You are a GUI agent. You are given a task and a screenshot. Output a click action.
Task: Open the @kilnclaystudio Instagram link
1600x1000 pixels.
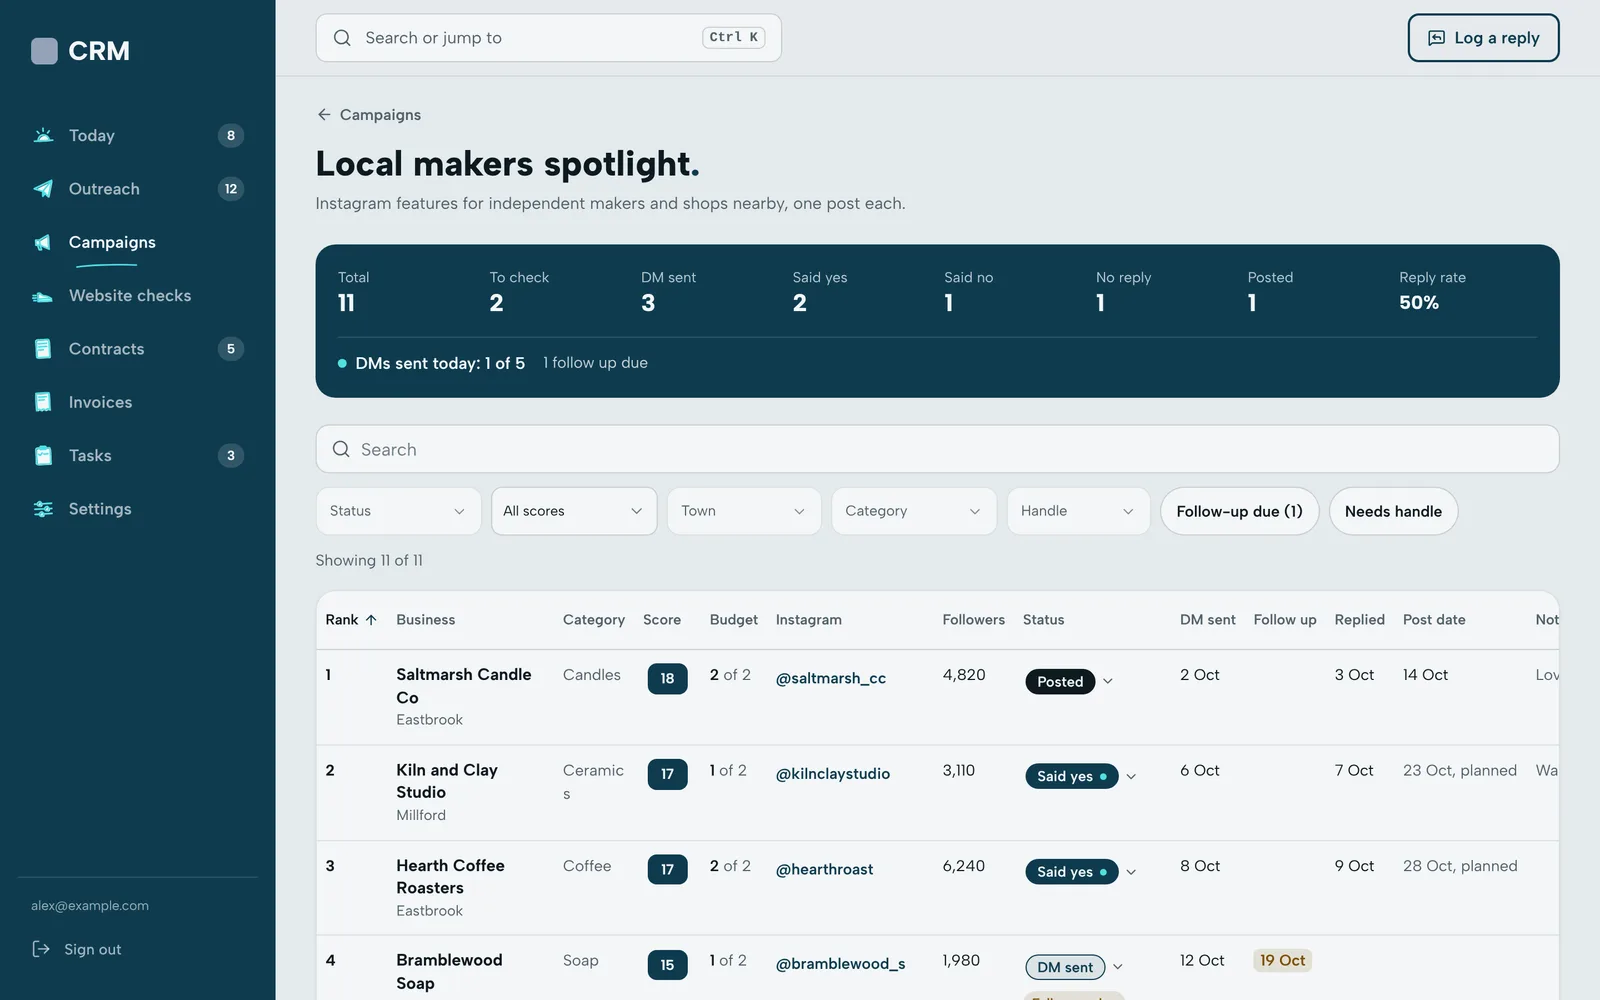(833, 774)
